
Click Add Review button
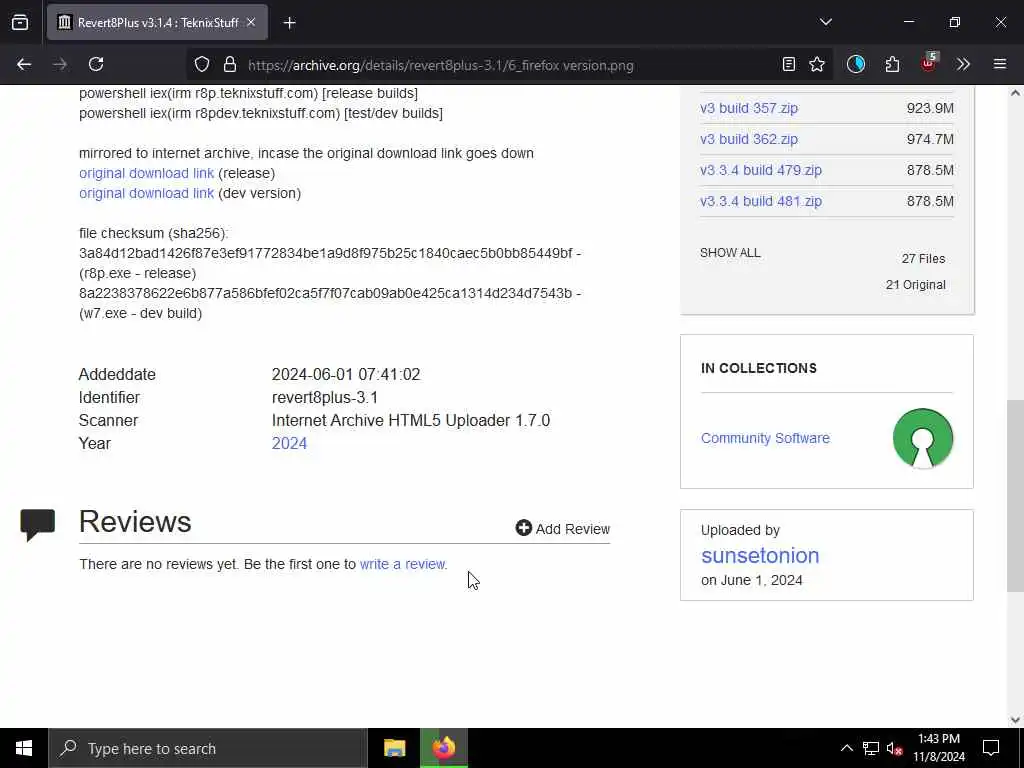pos(562,528)
